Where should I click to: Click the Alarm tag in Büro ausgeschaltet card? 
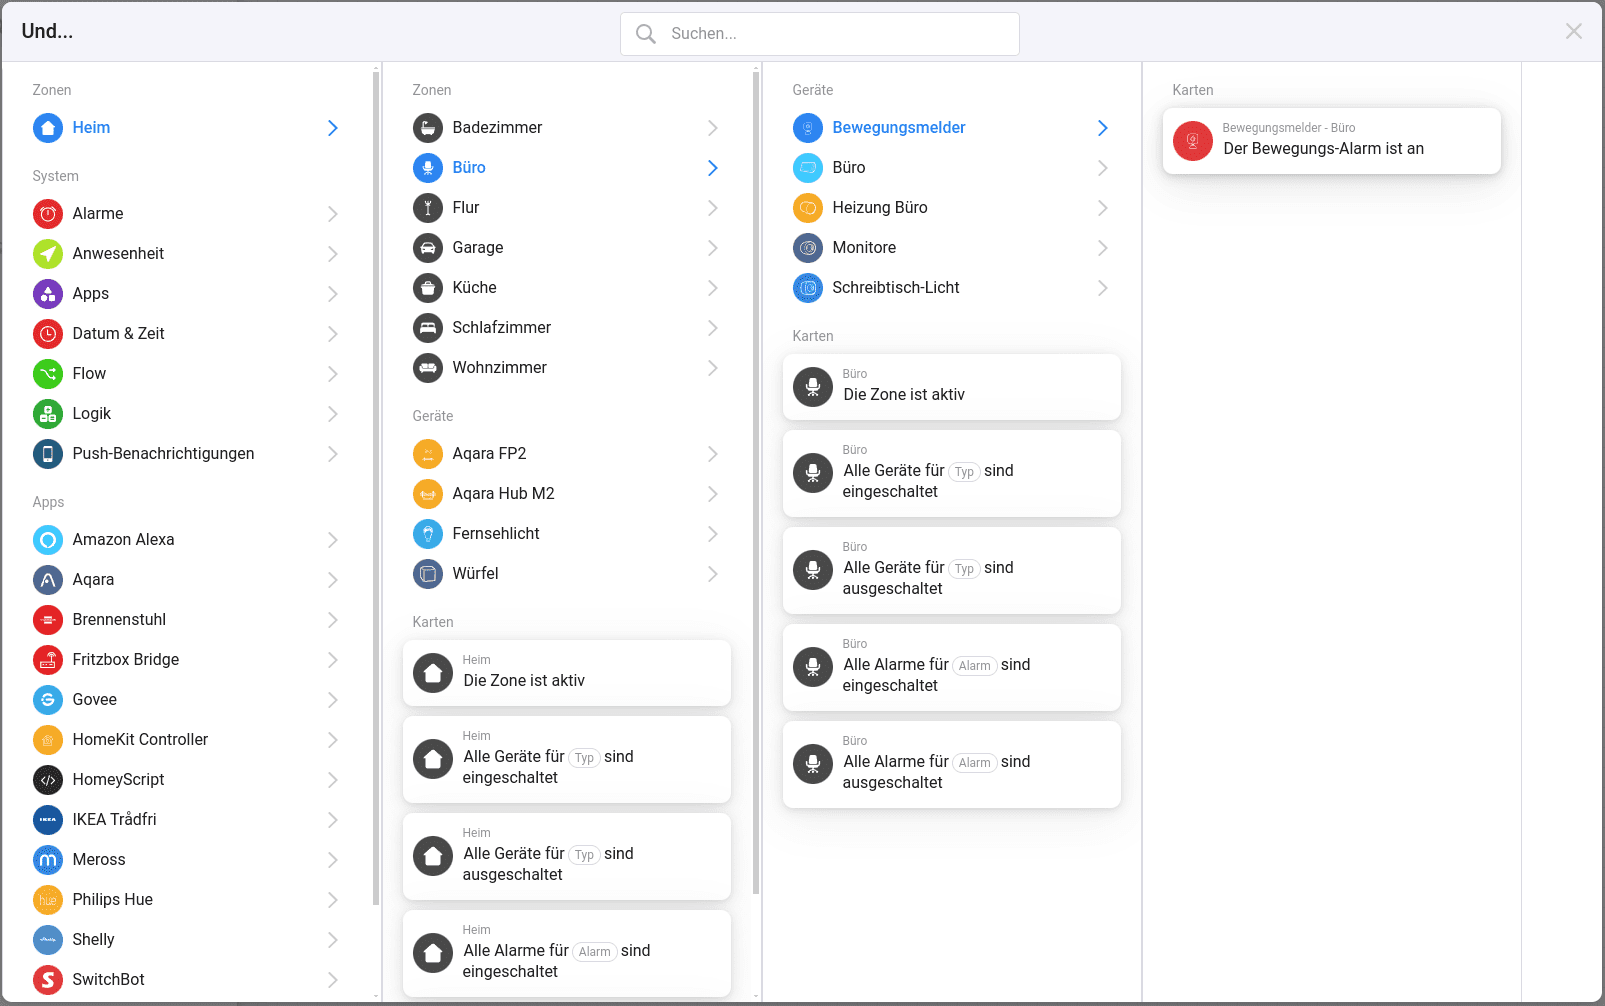[974, 763]
